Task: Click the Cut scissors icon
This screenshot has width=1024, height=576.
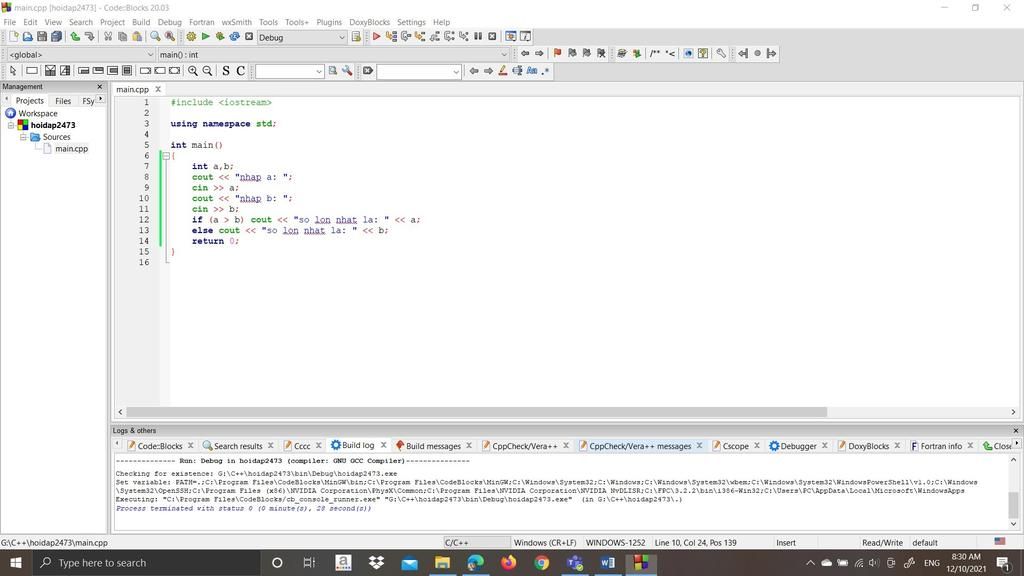Action: coord(108,37)
